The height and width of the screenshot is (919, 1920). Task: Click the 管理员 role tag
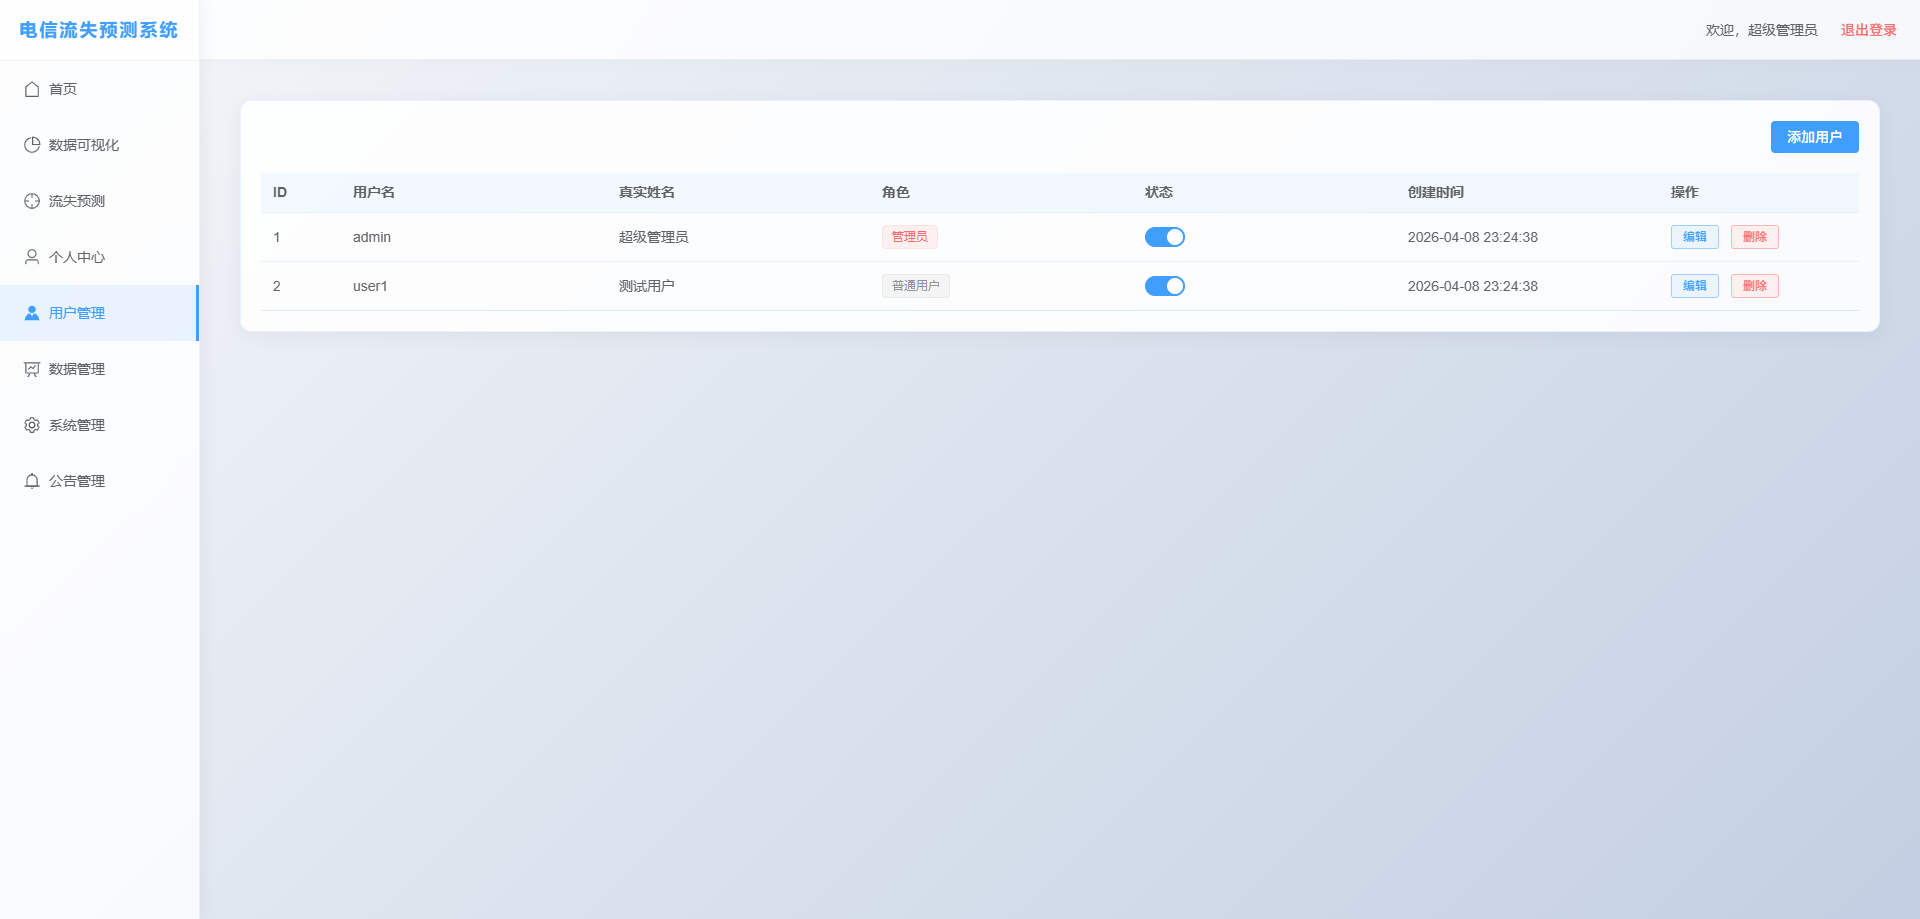click(x=909, y=237)
